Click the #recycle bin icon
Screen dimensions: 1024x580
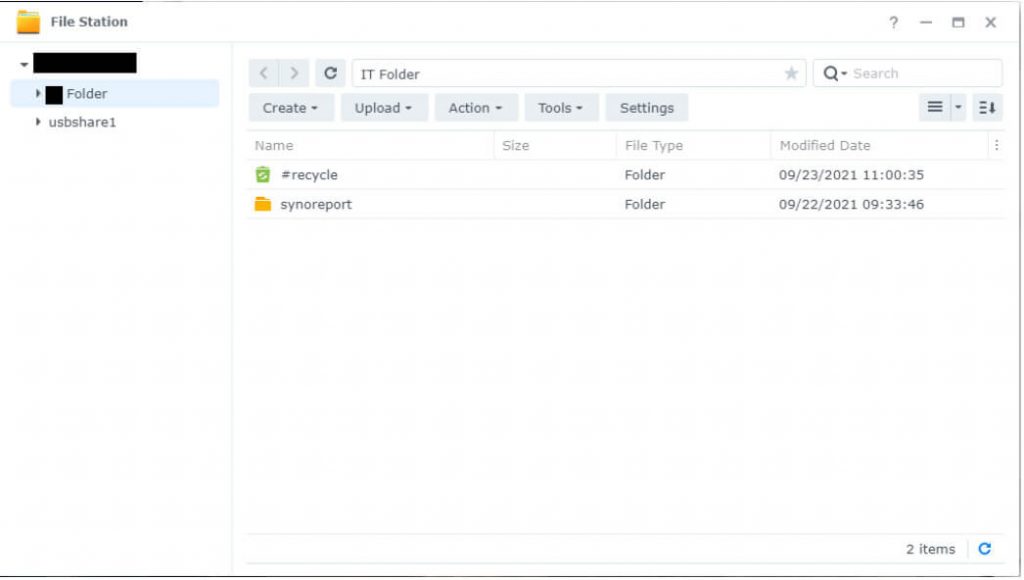[x=263, y=174]
